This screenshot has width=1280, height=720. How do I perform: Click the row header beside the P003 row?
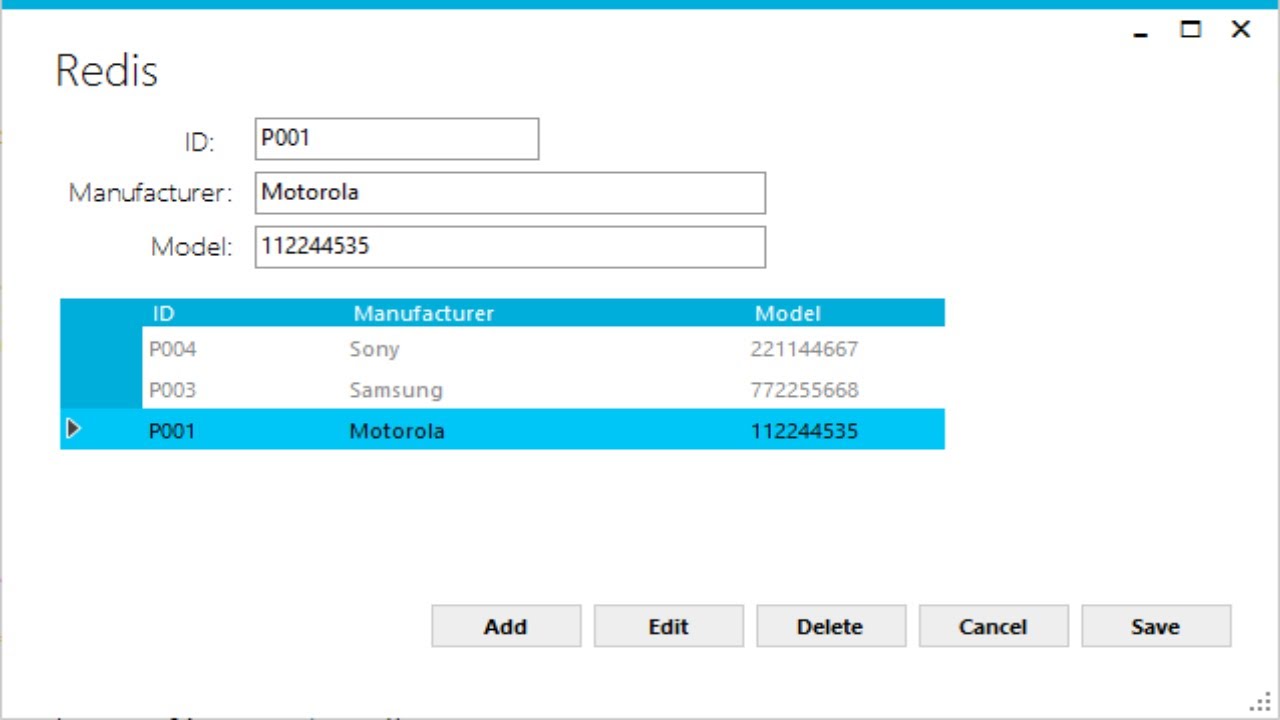click(101, 389)
